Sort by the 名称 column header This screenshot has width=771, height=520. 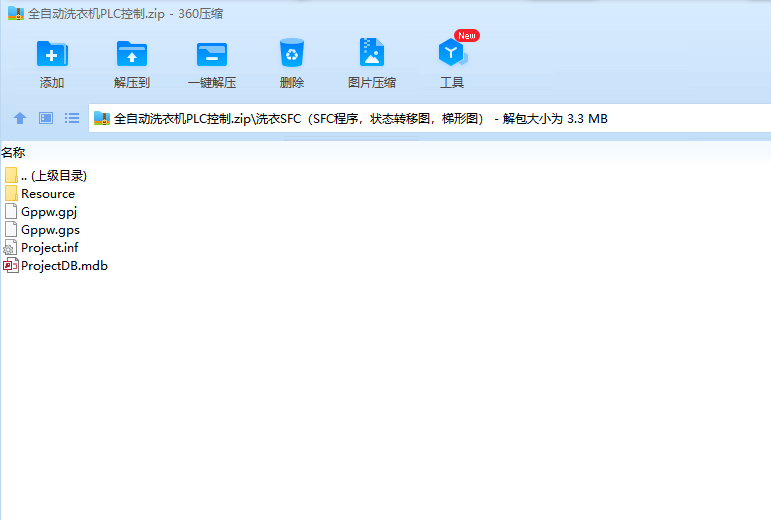click(x=13, y=153)
